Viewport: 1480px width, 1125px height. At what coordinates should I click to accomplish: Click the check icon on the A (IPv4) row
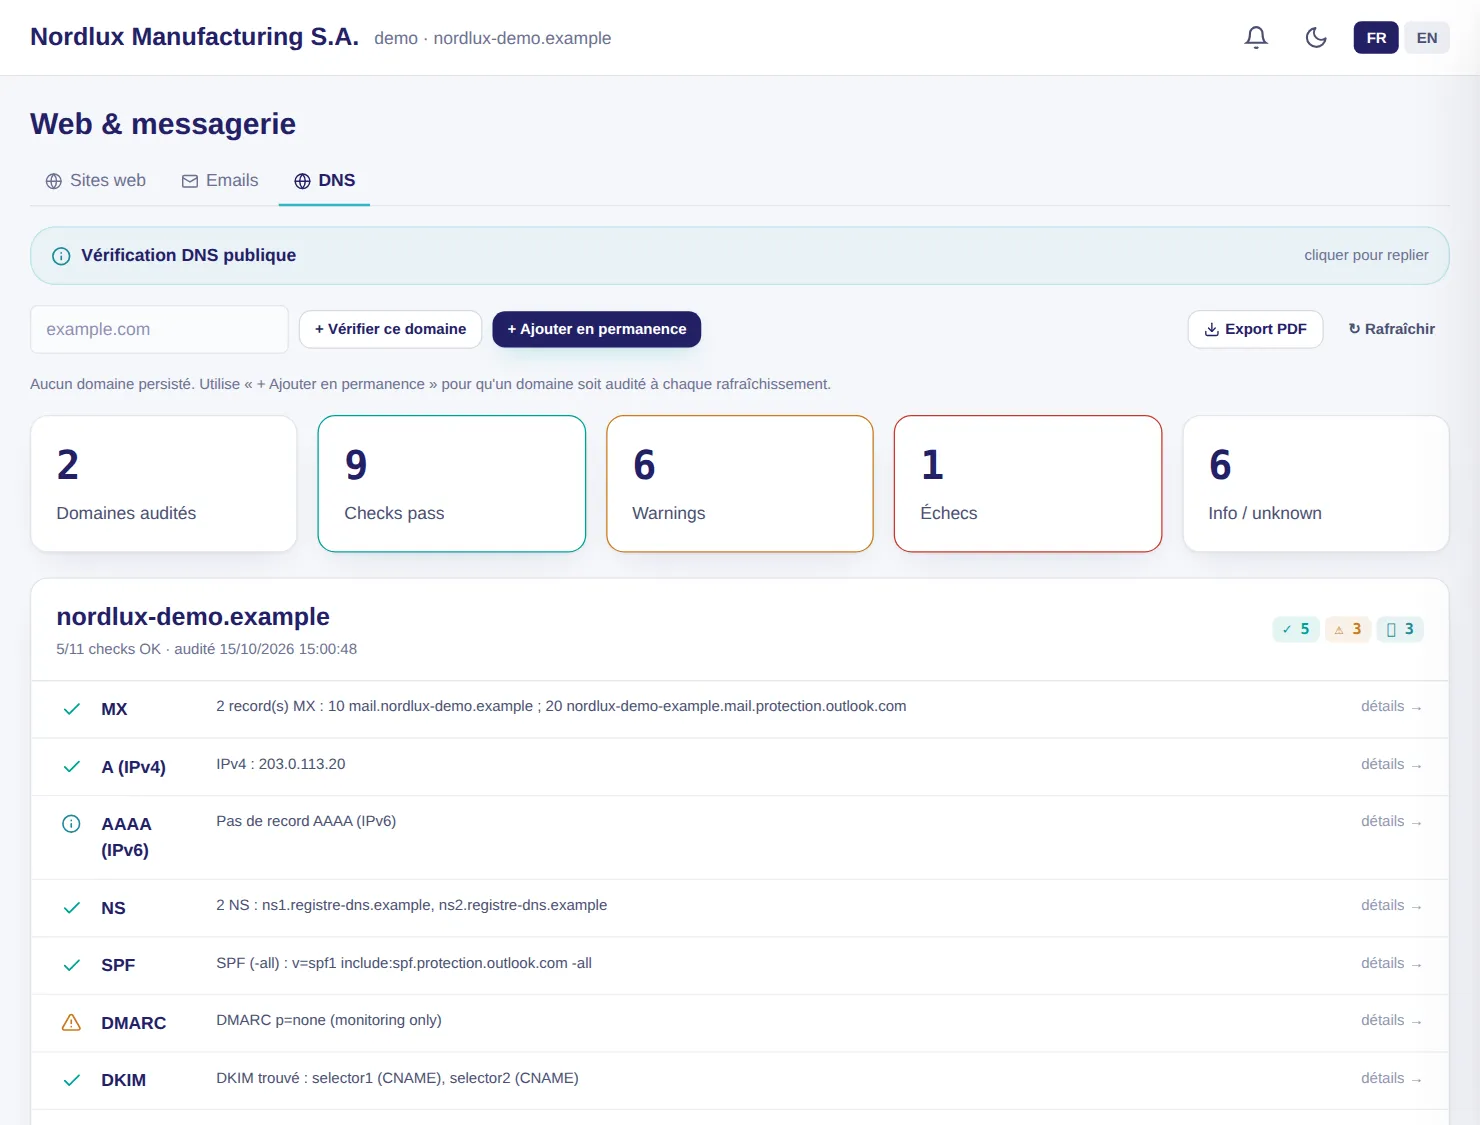pos(72,767)
